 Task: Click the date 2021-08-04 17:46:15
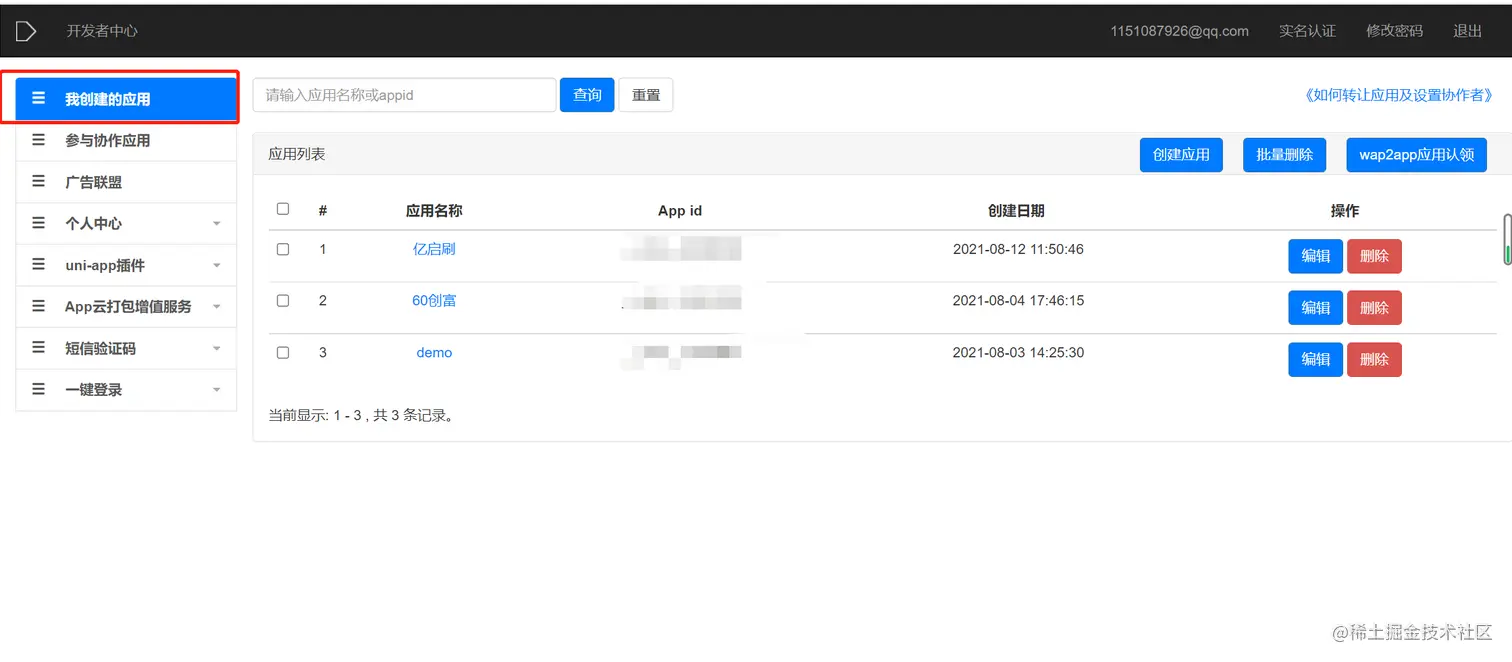coord(1018,300)
